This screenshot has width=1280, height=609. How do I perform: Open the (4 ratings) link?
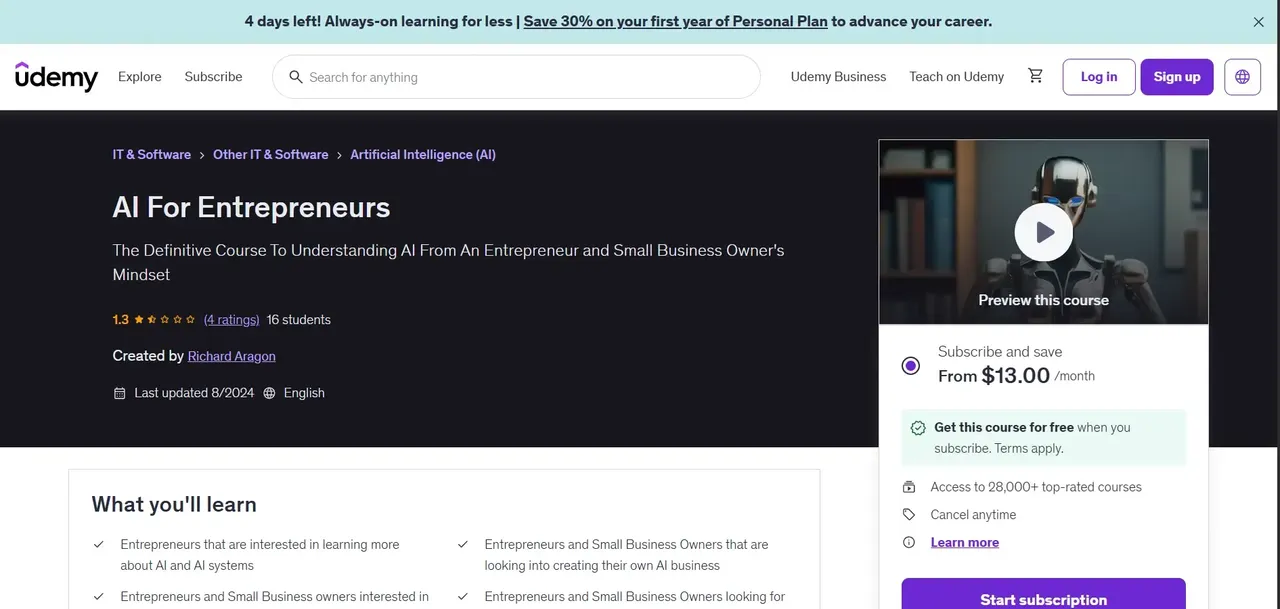231,320
